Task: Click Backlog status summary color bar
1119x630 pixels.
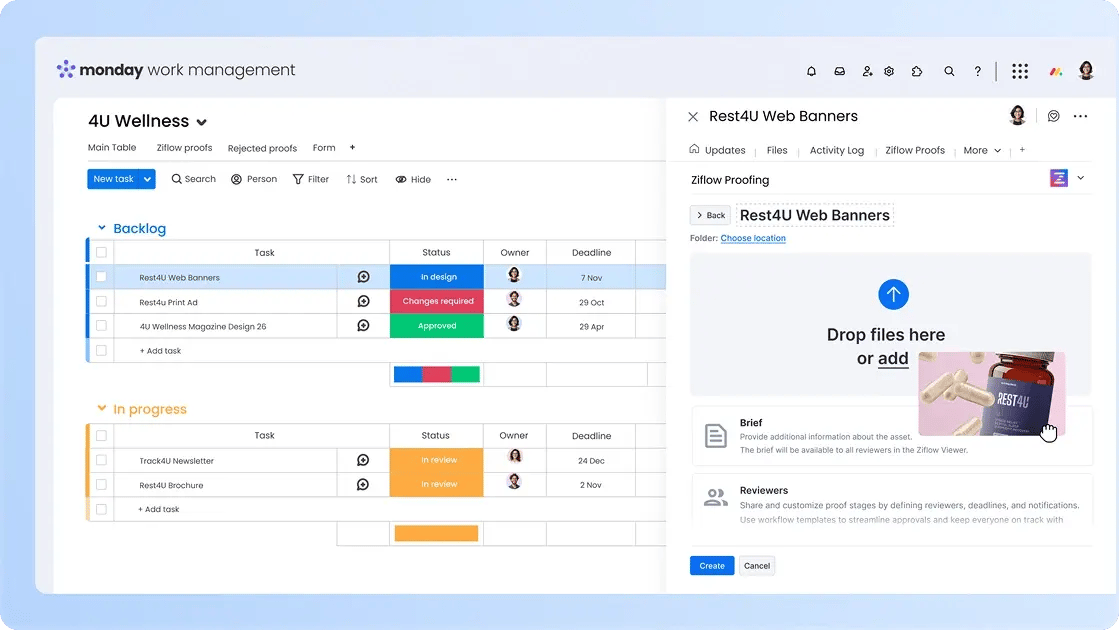Action: pos(437,374)
